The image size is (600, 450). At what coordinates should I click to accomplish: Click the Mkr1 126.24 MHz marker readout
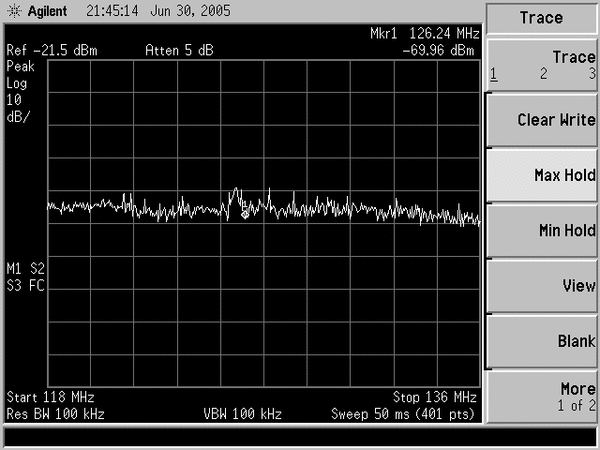click(423, 35)
